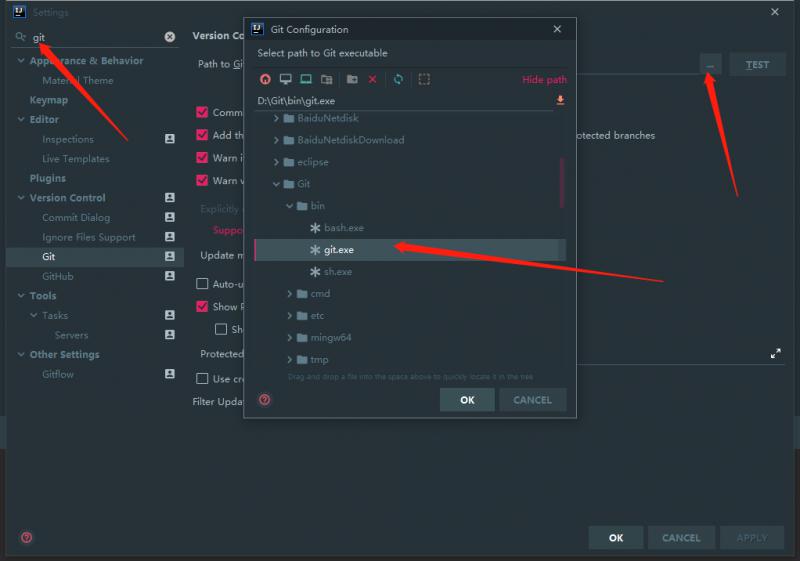The height and width of the screenshot is (561, 800).
Task: Click the Project directory toolbar icon
Action: pyautogui.click(x=306, y=79)
